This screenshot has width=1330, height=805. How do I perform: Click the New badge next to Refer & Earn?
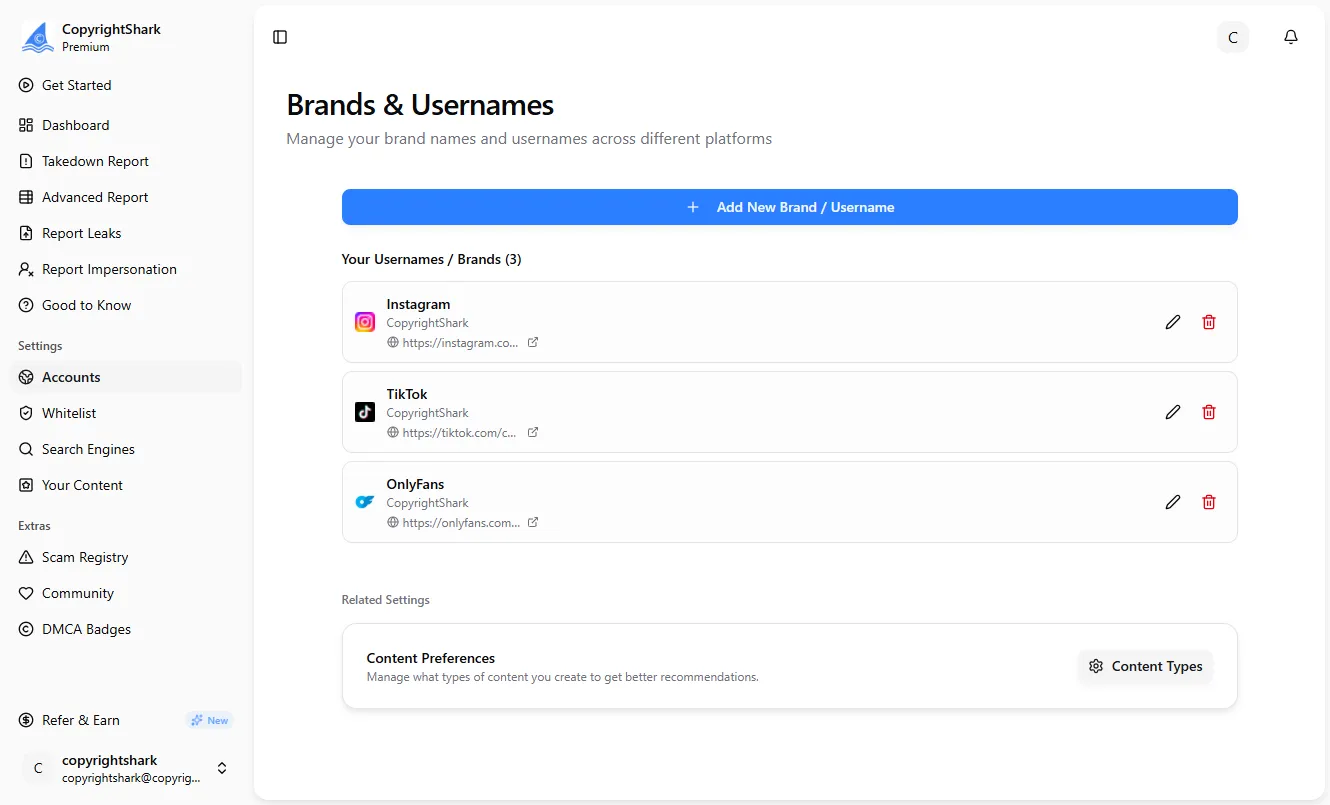click(209, 720)
